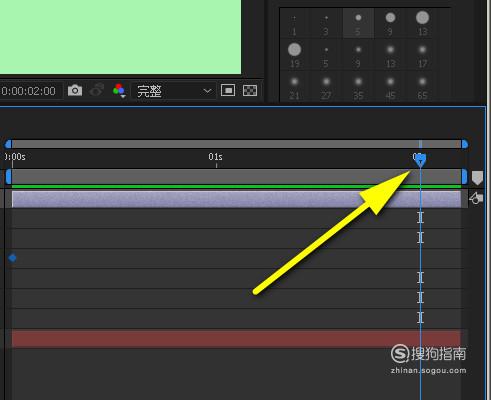Screen dimensions: 491x400
Task: Toggle the transparency grid checkerboard button
Action: (x=250, y=90)
